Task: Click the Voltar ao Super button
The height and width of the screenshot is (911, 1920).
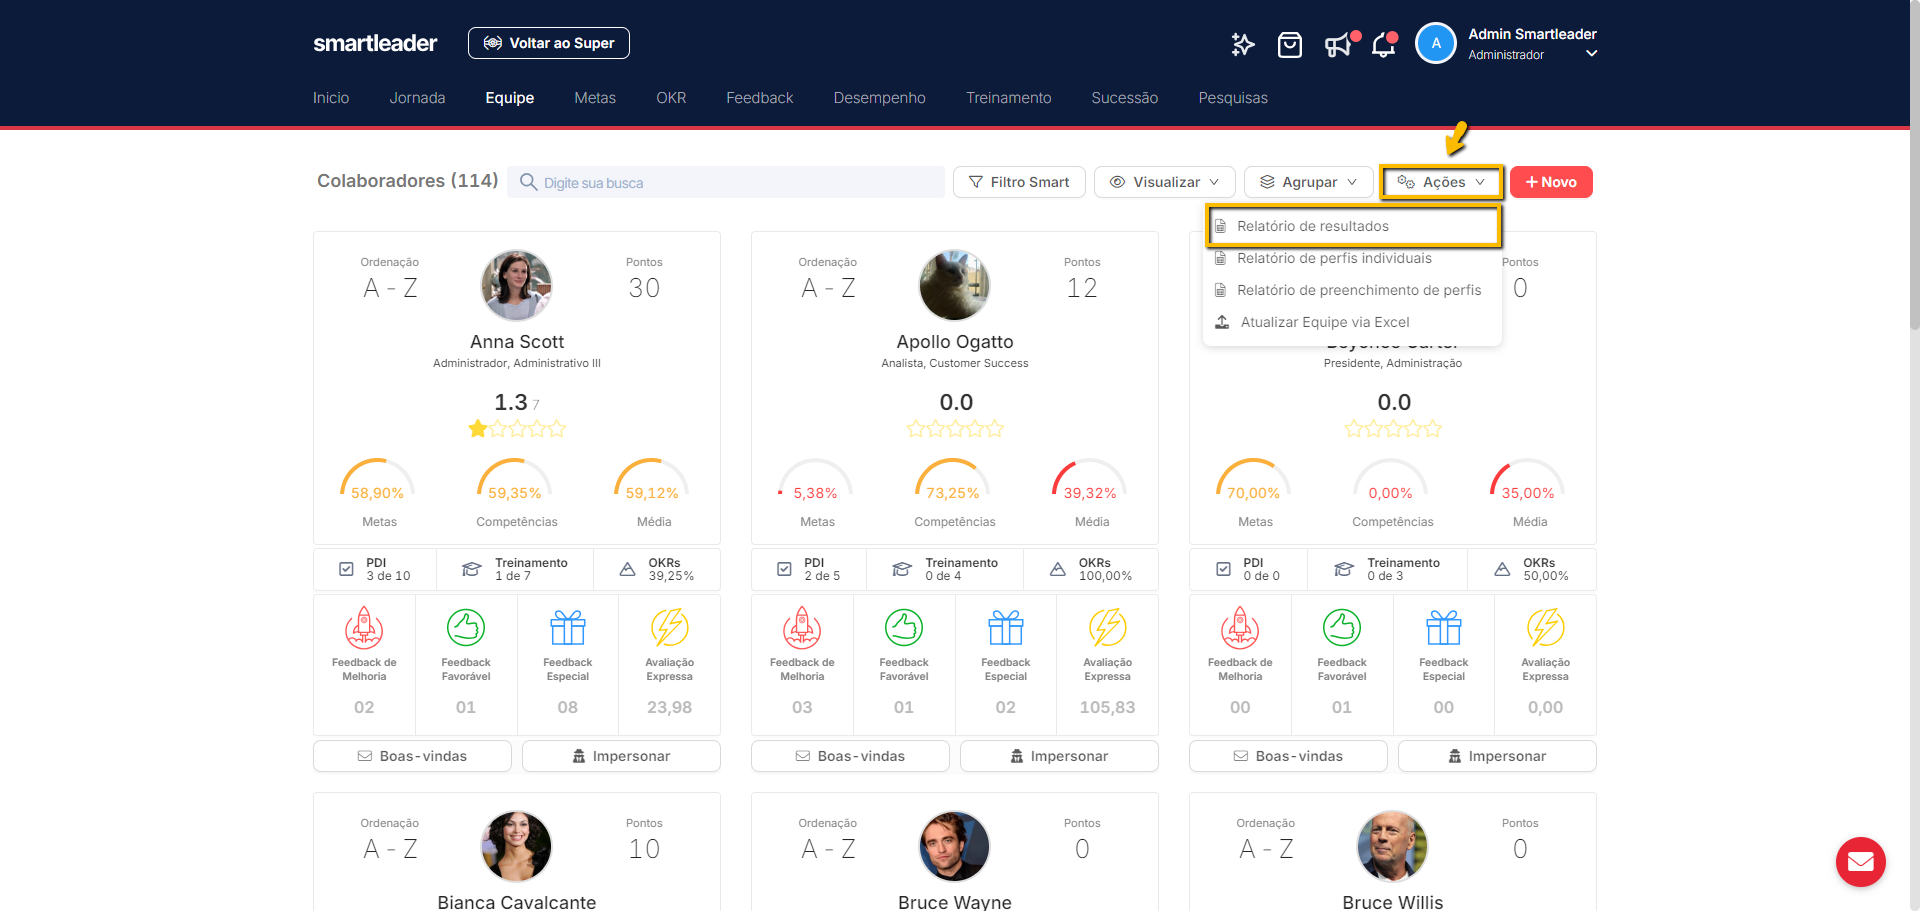Action: click(549, 43)
